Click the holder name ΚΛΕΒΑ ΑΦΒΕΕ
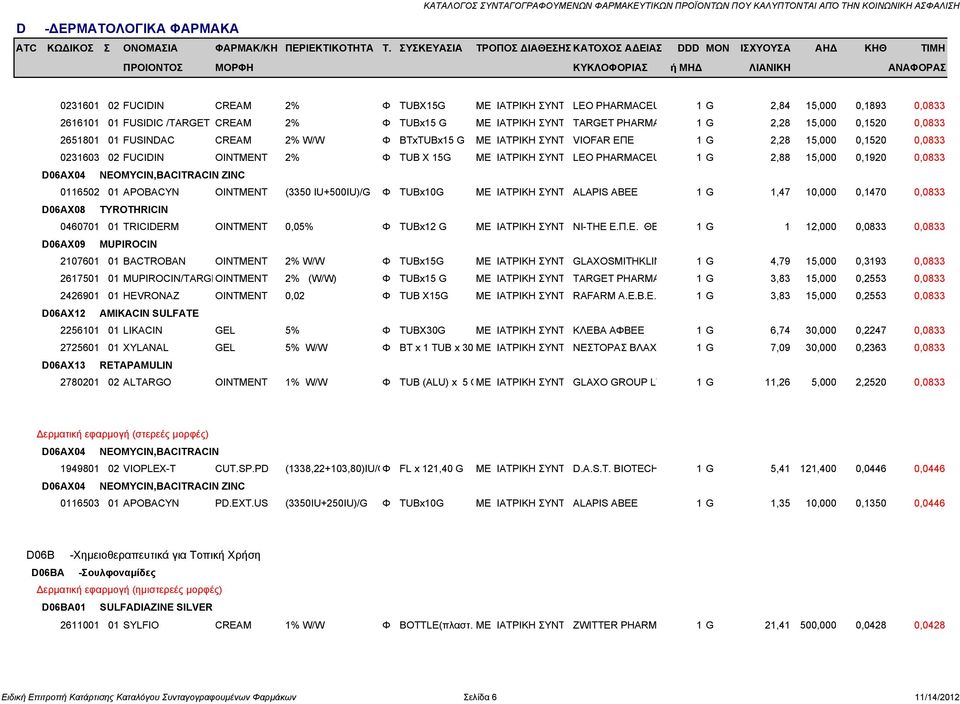The height and width of the screenshot is (704, 960). coord(608,331)
